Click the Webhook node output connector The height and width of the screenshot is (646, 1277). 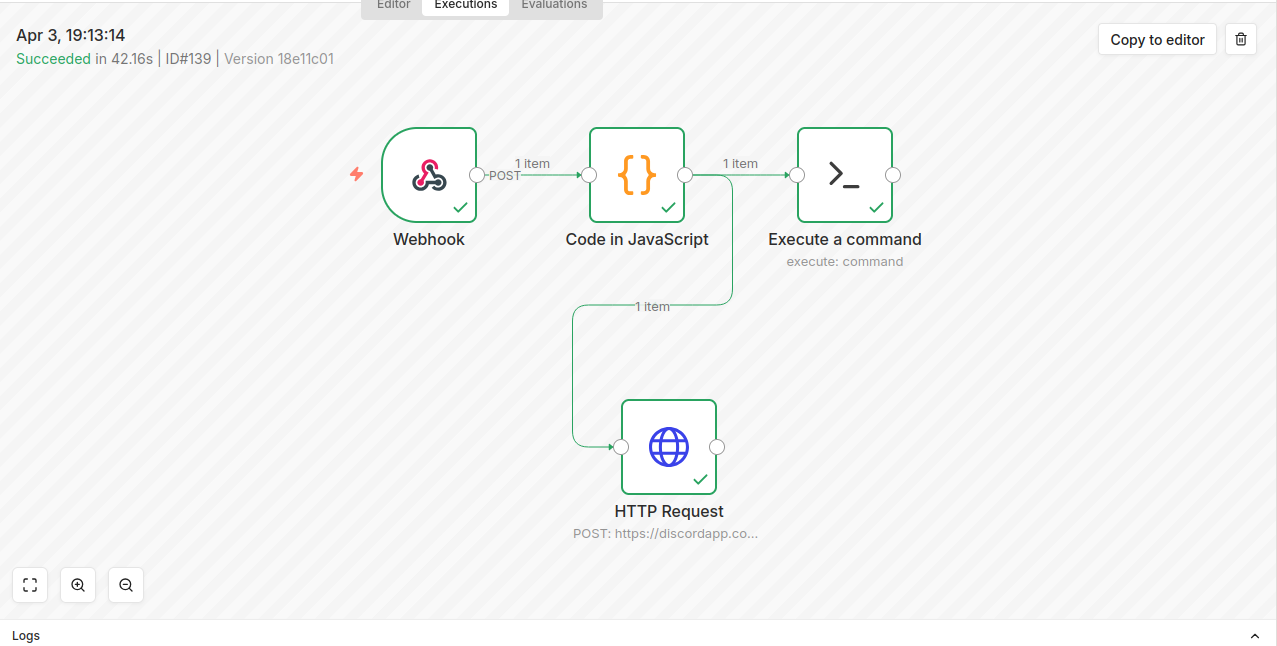(x=477, y=175)
